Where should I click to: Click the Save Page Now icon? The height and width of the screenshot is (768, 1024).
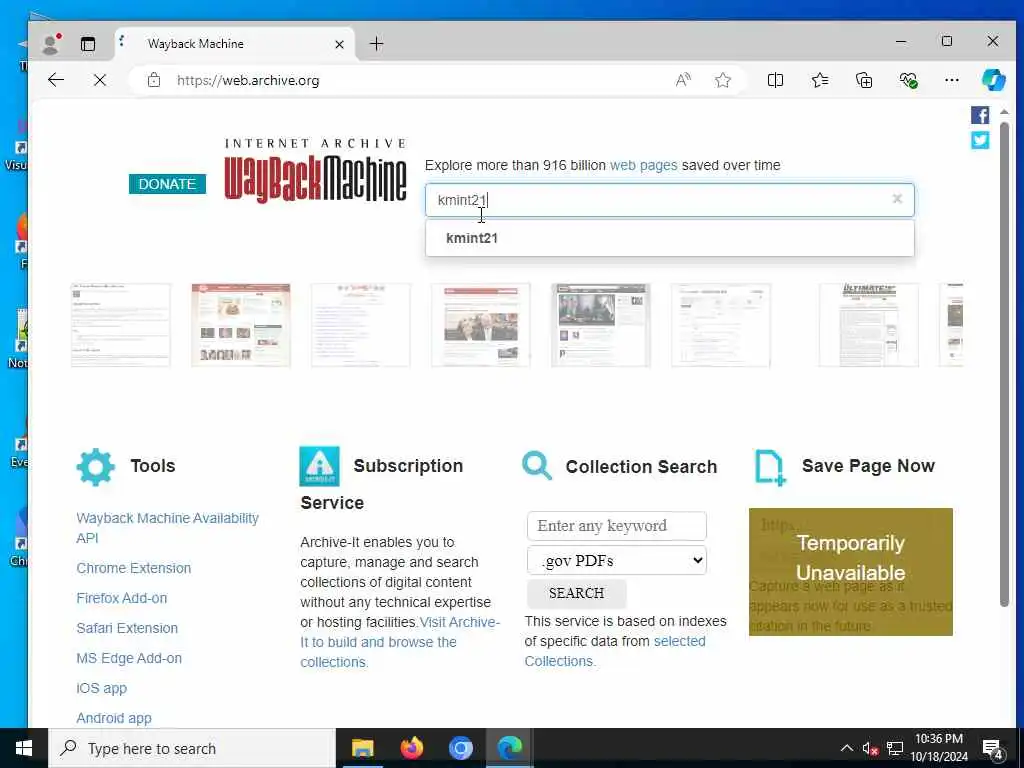coord(769,467)
